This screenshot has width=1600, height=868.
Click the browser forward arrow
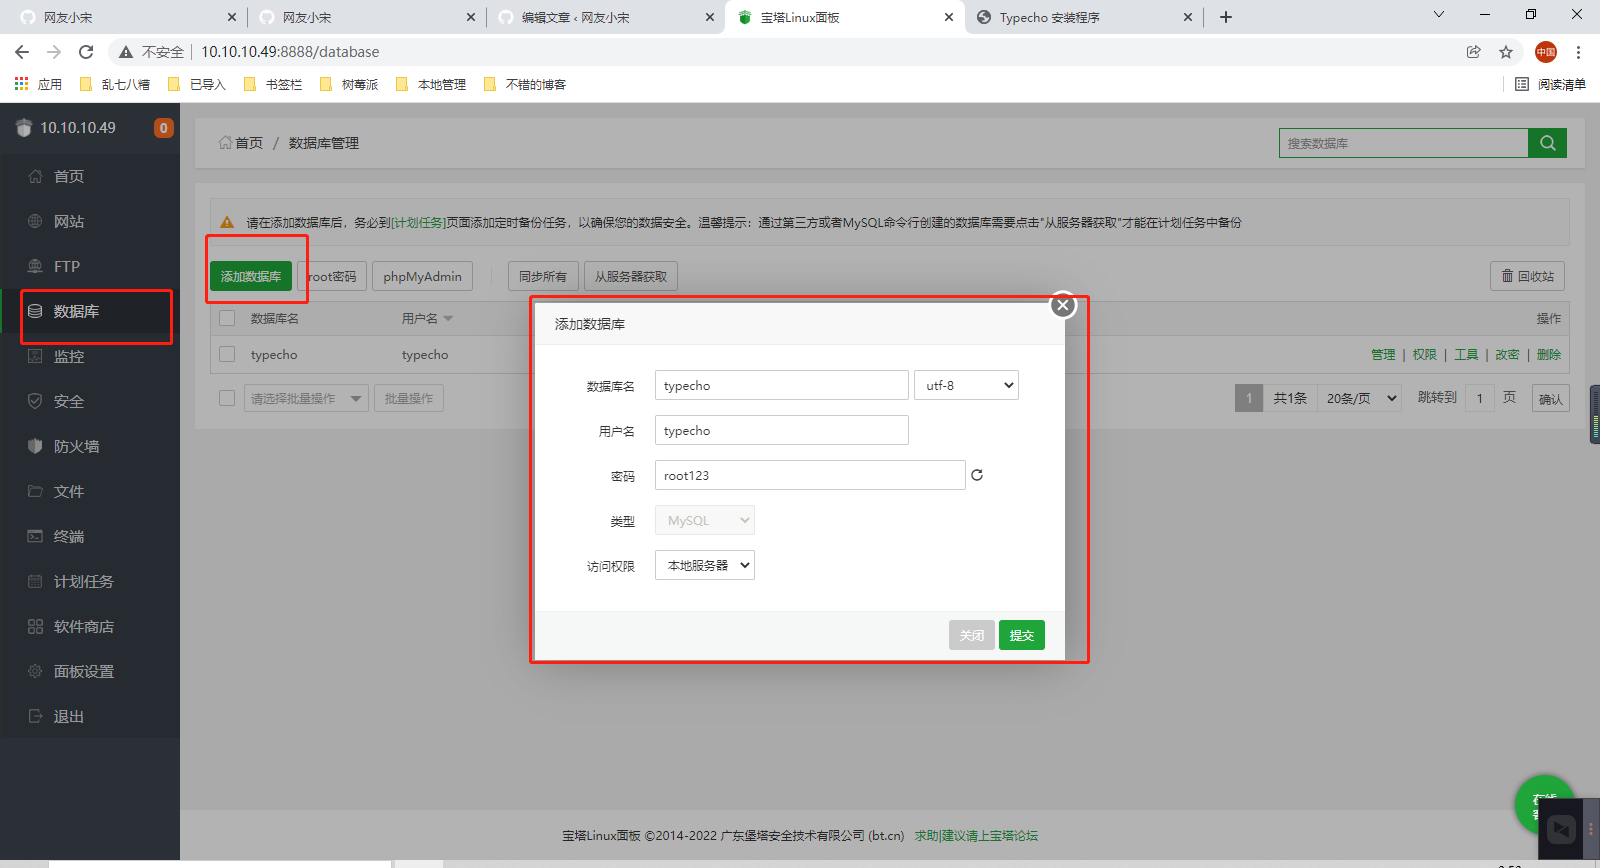(x=54, y=52)
